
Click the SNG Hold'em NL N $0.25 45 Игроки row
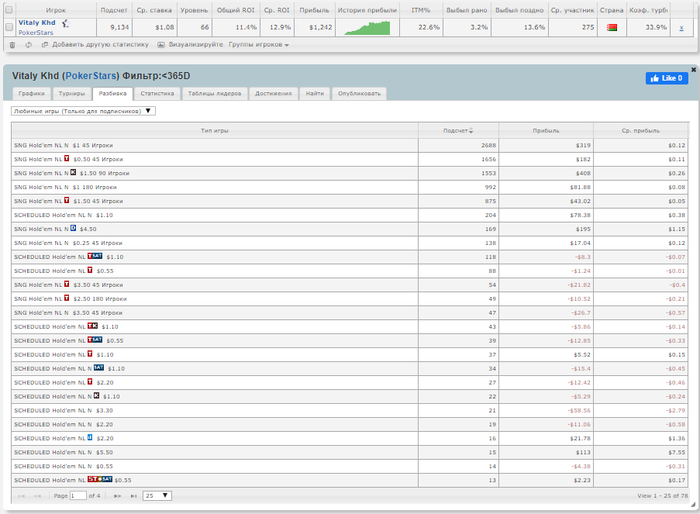[x=350, y=243]
